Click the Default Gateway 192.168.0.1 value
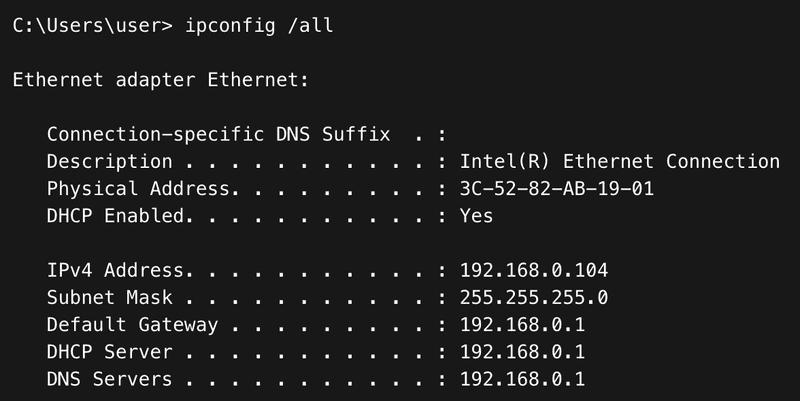This screenshot has height=401, width=800. 522,324
